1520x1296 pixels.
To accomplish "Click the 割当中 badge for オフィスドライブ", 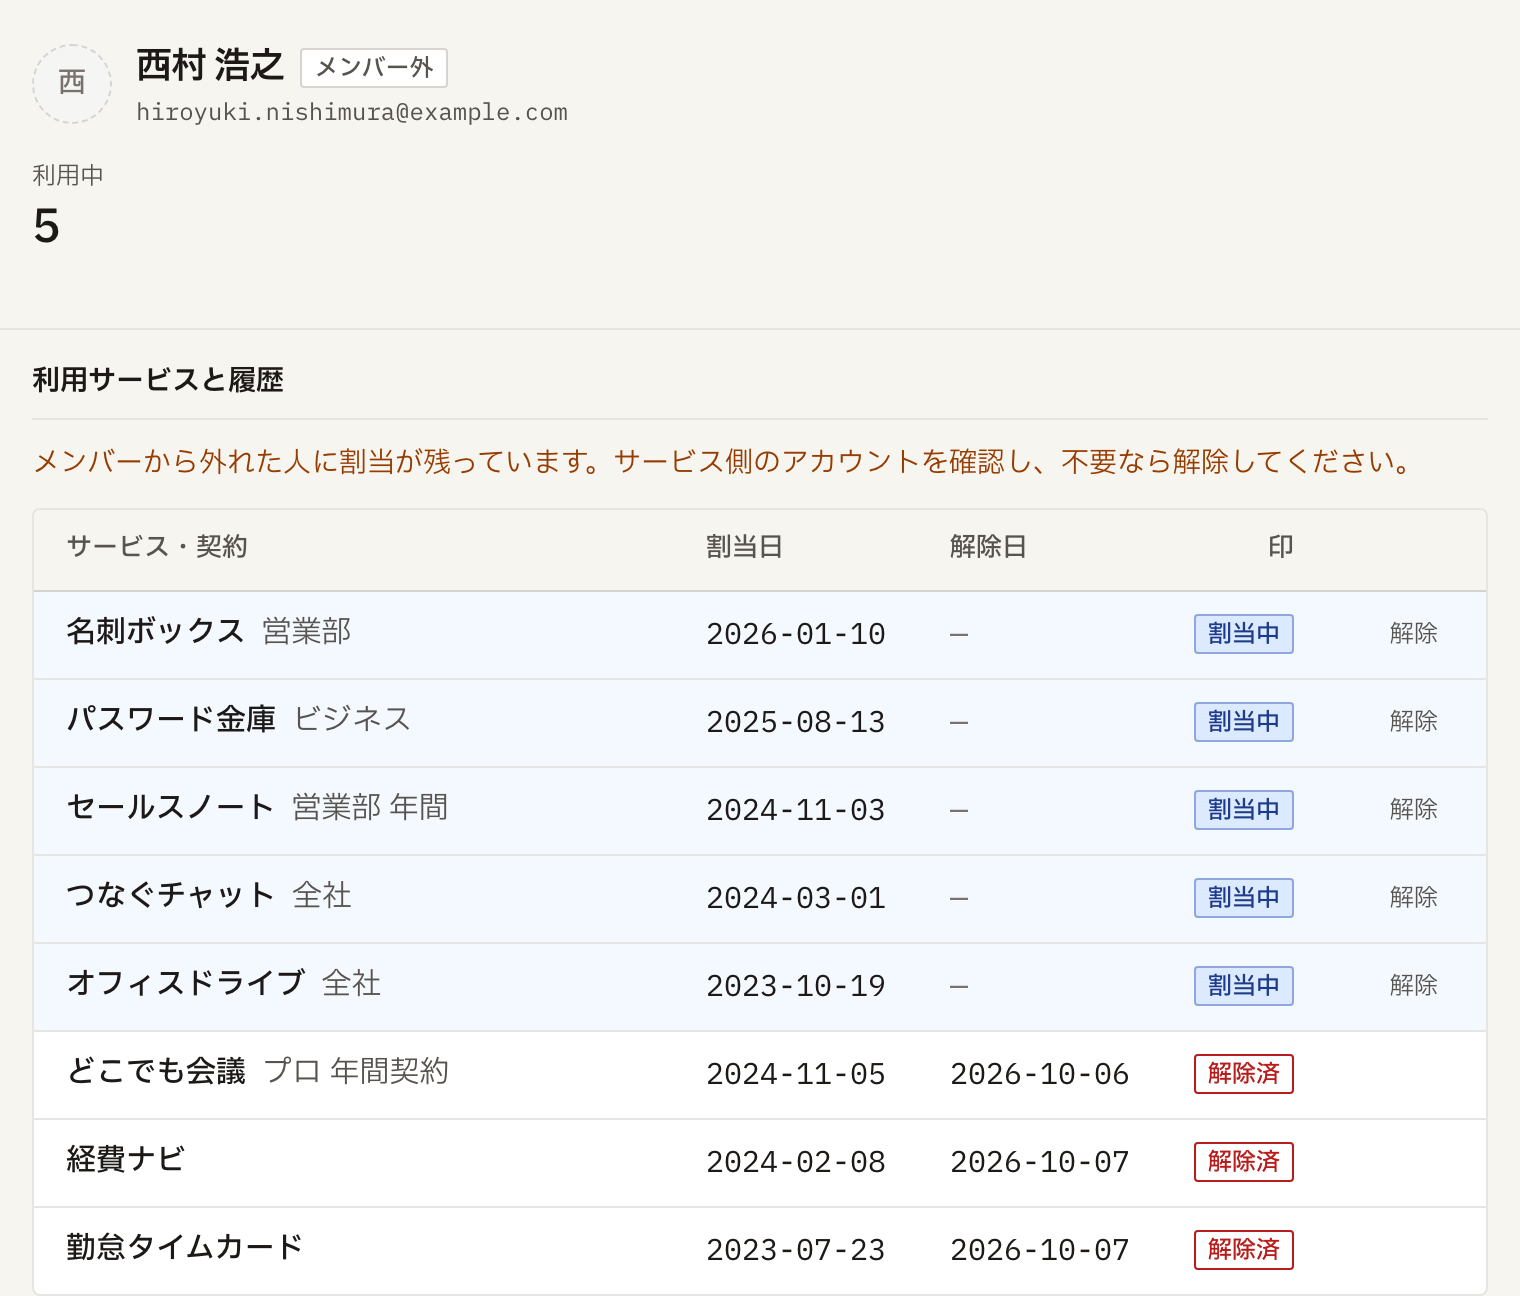I will [1244, 986].
